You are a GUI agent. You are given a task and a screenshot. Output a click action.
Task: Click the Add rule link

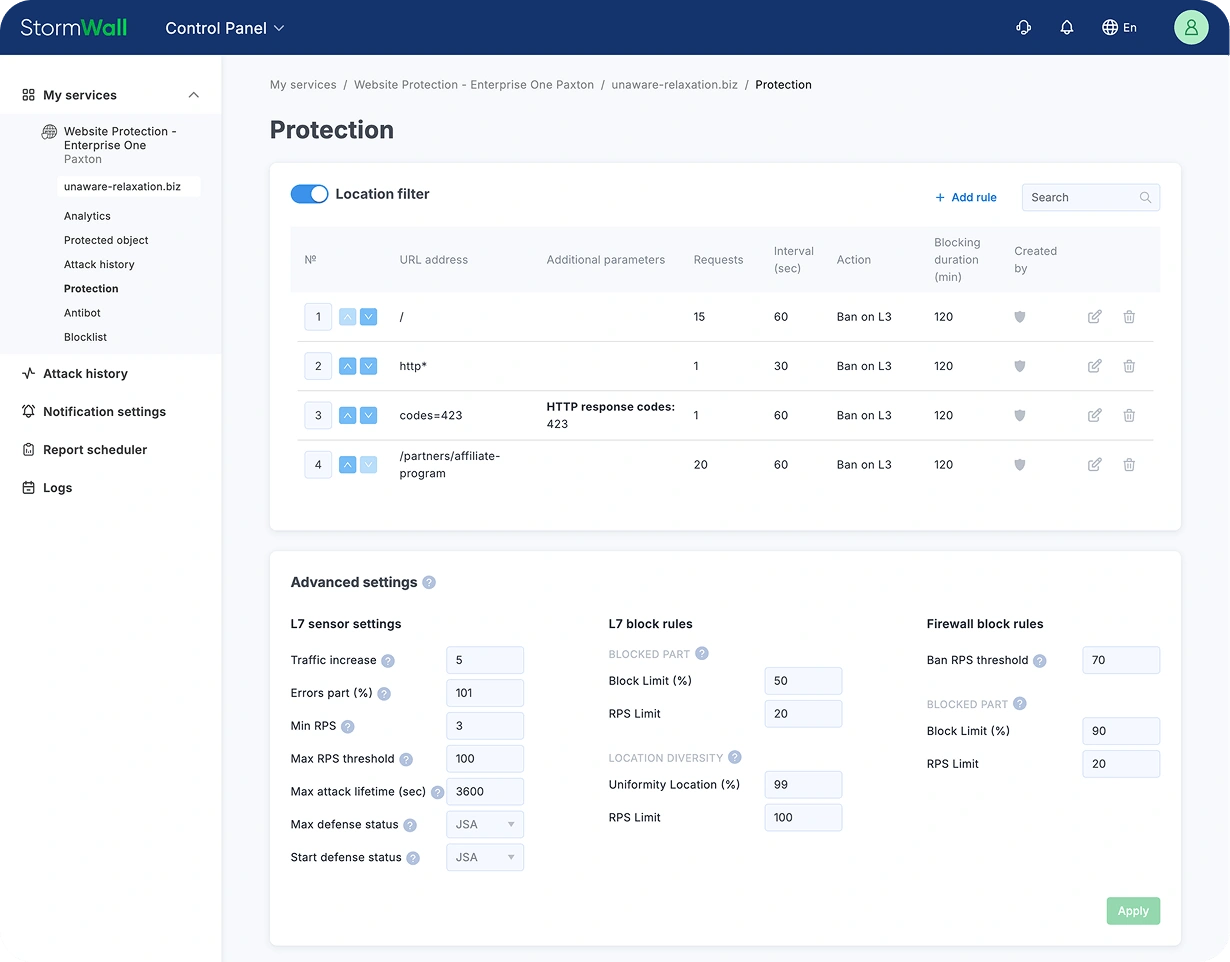965,197
